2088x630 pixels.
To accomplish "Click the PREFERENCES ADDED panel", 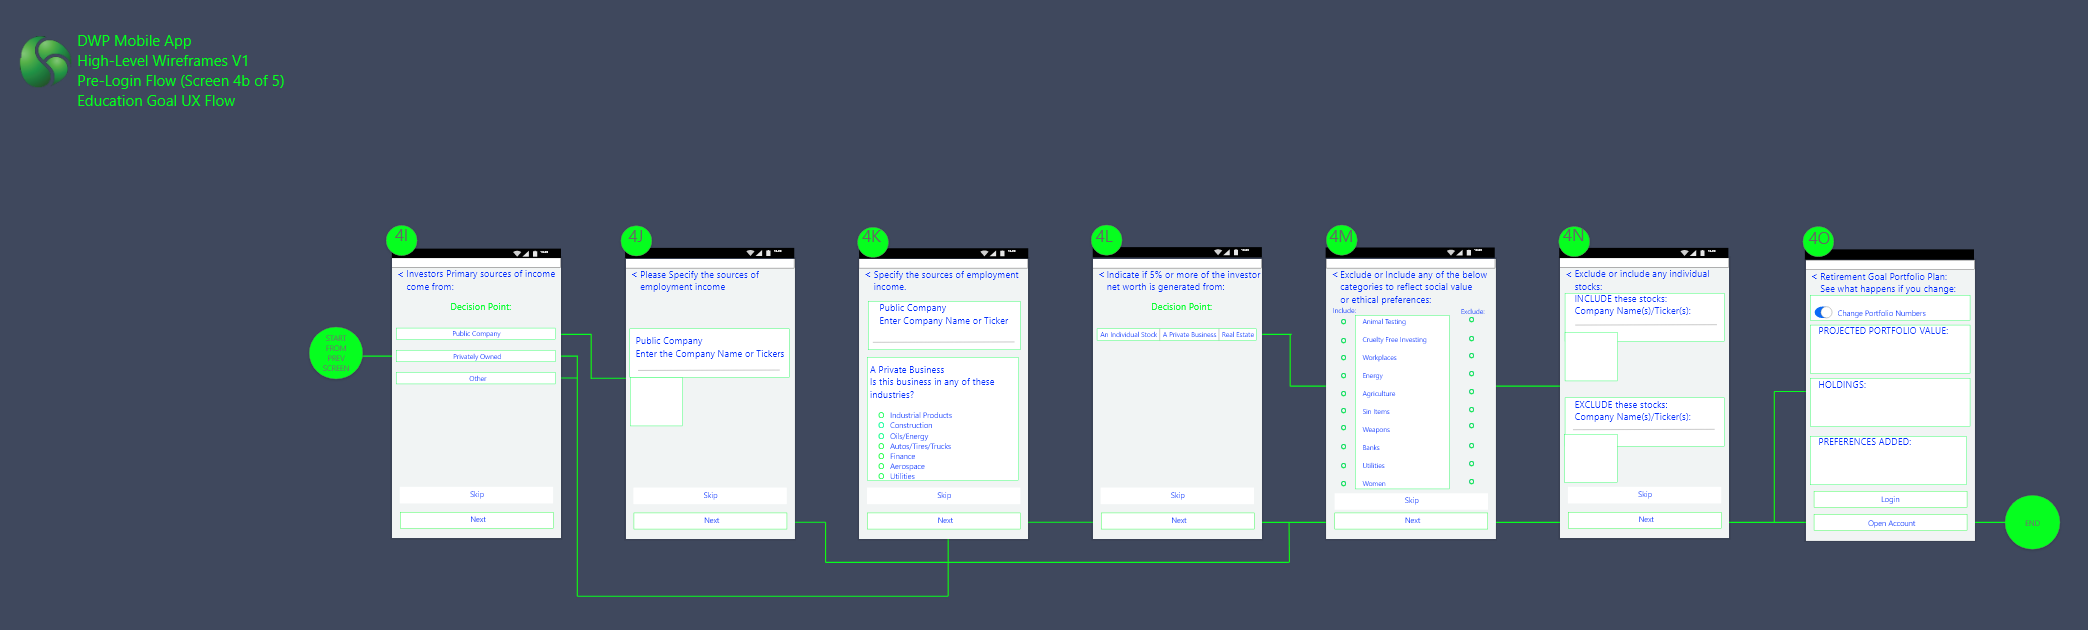I will pos(1888,460).
